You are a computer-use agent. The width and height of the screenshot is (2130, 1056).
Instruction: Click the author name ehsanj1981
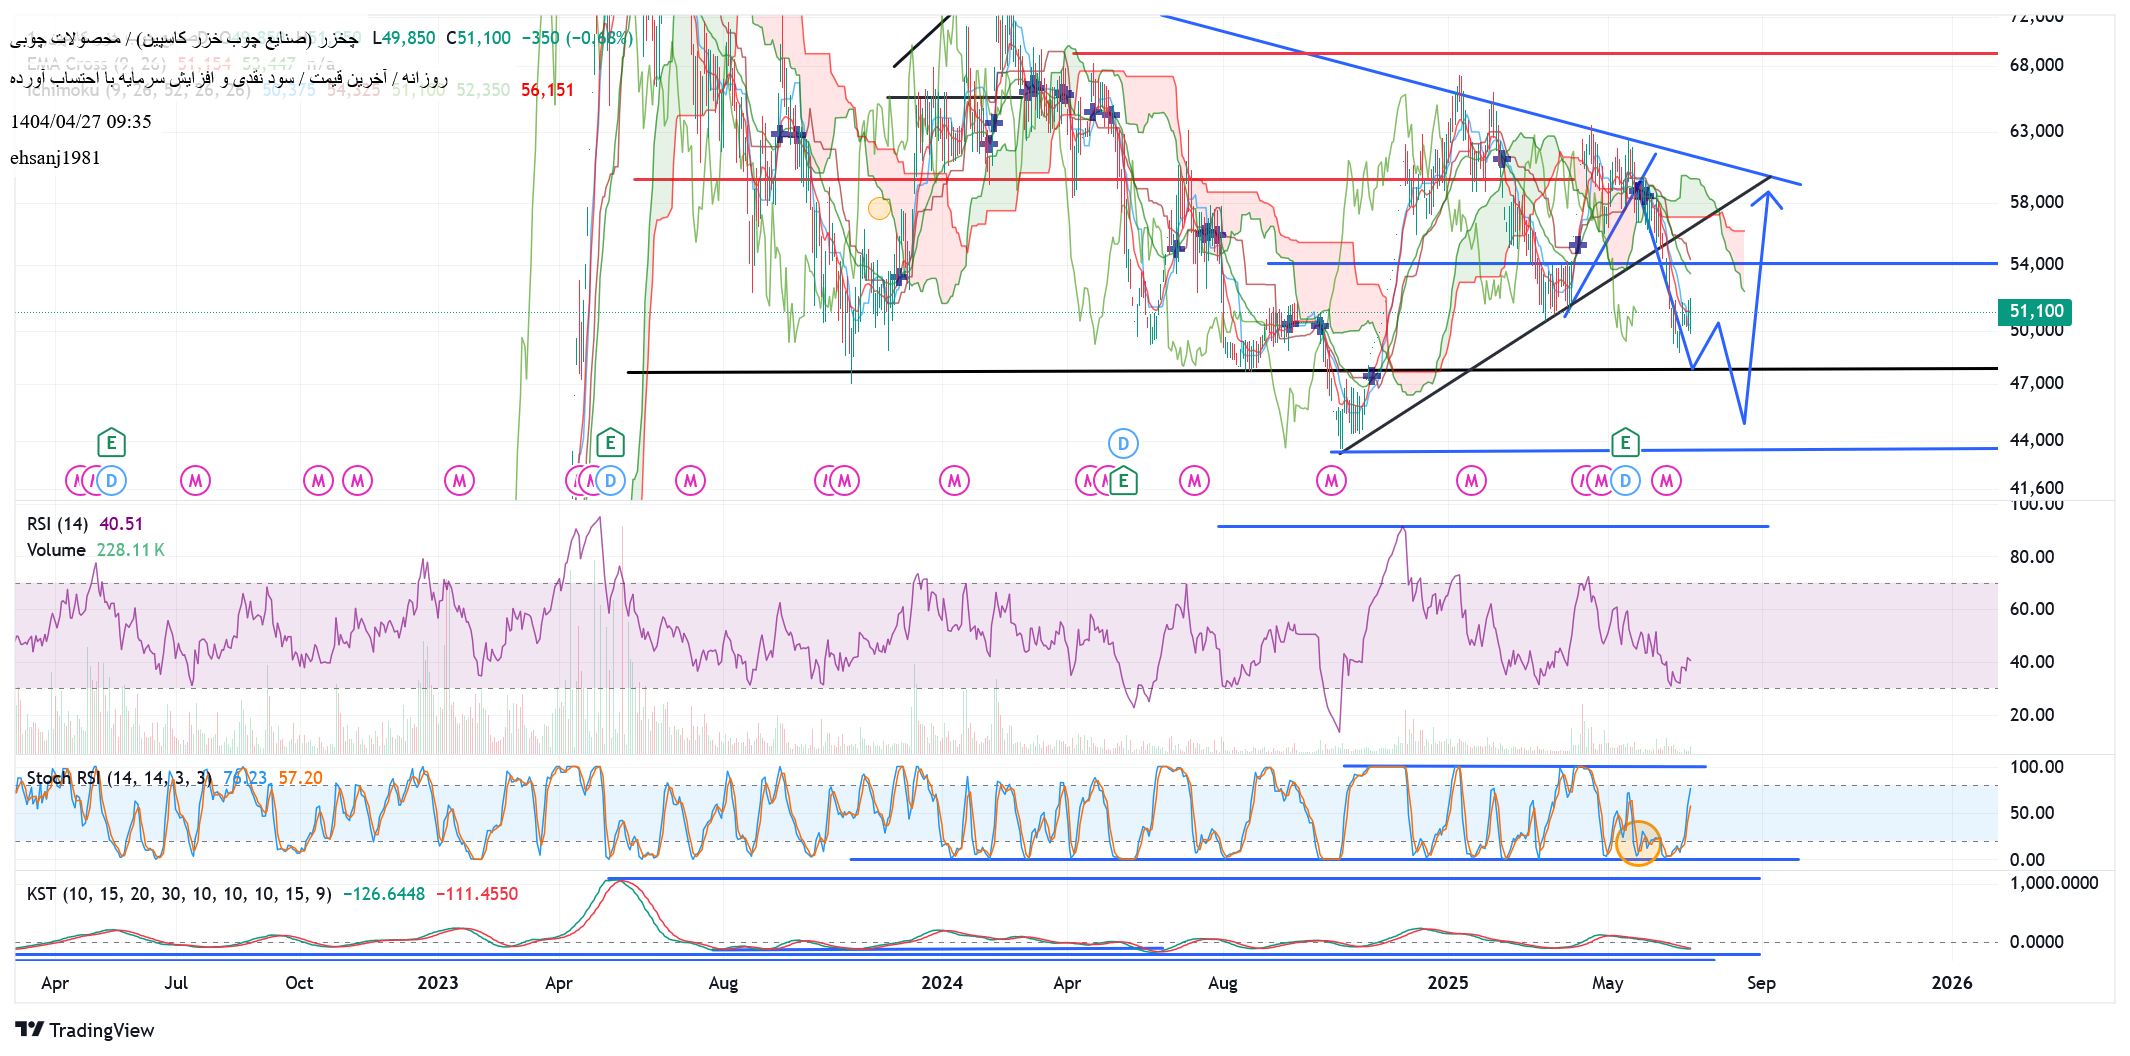point(55,158)
